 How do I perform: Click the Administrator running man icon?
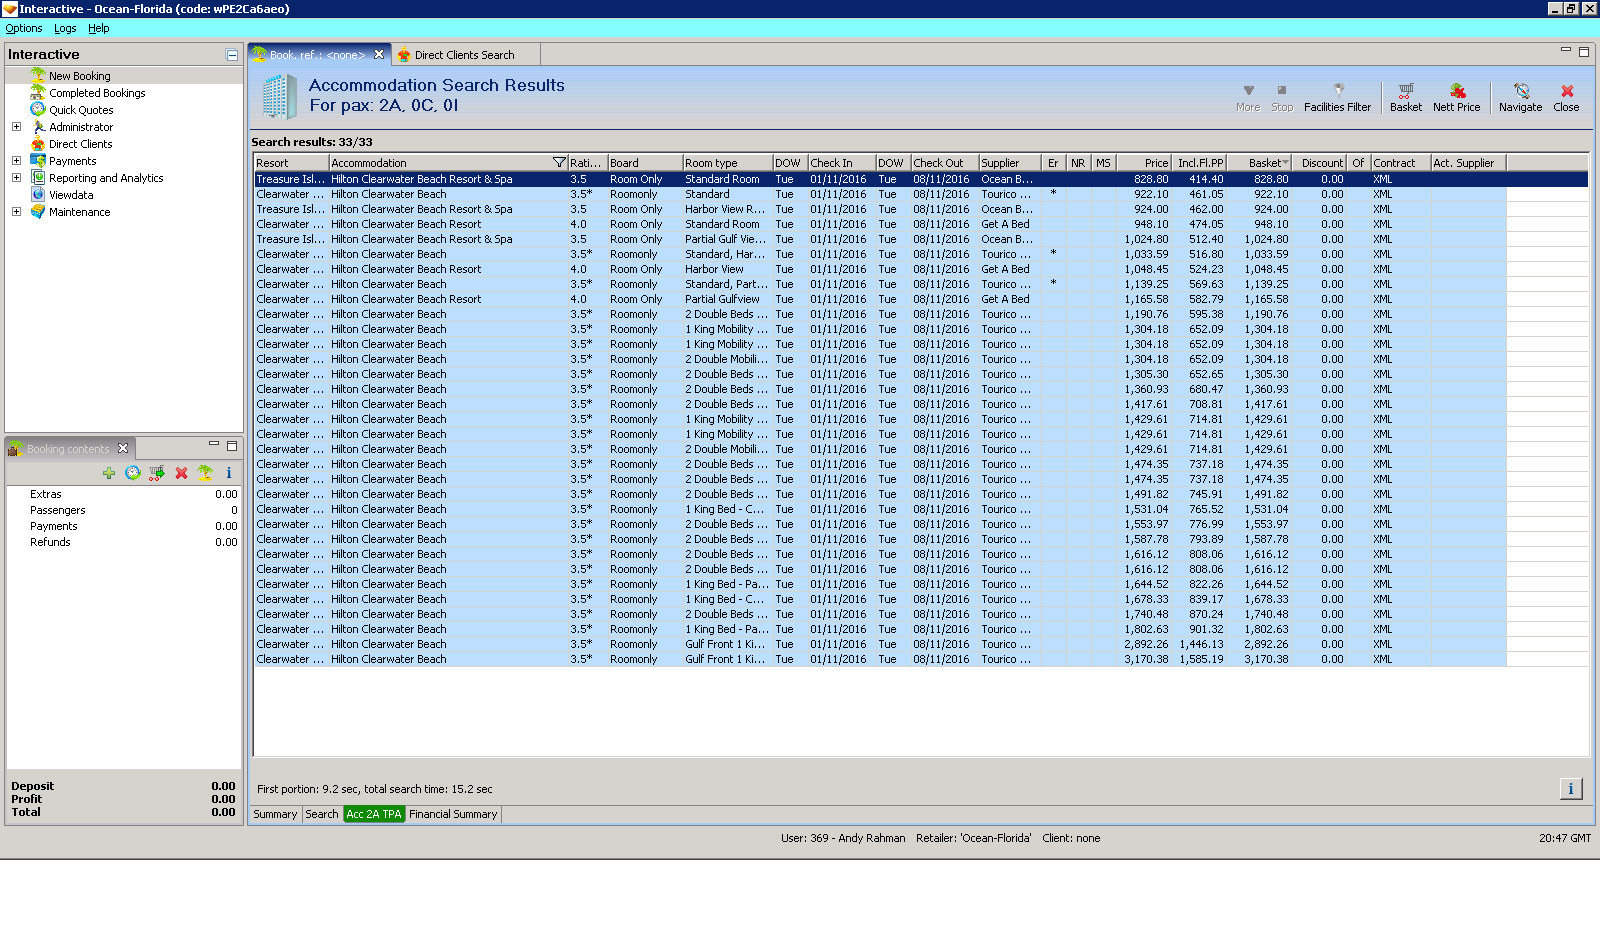[x=38, y=126]
